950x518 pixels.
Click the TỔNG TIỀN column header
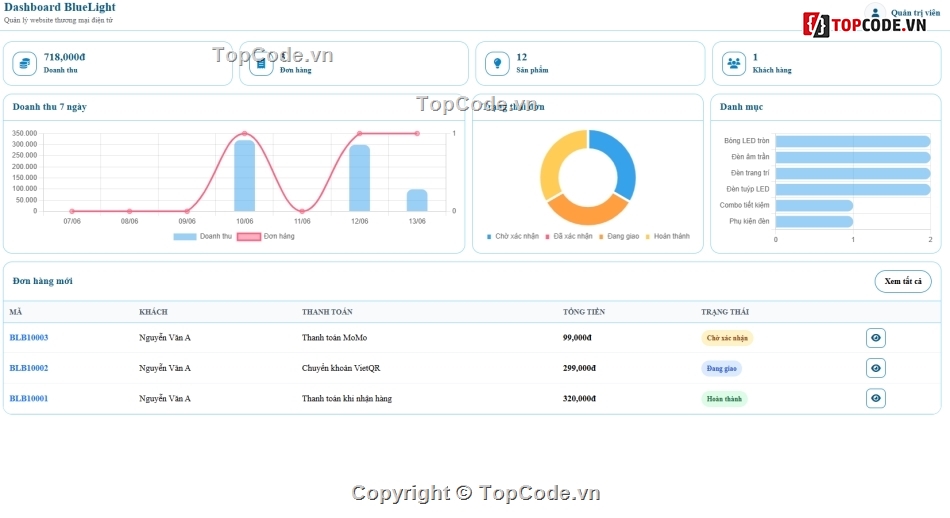pos(584,312)
